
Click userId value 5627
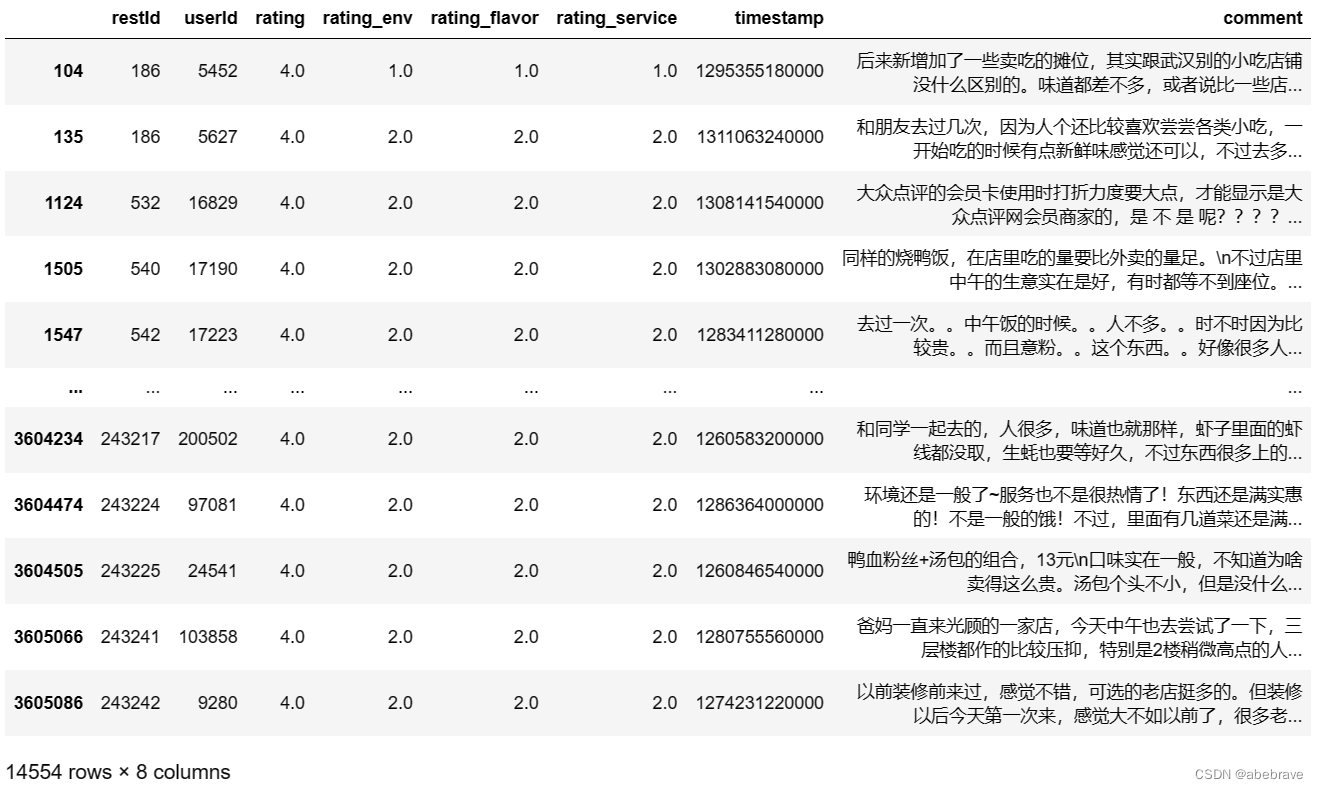click(218, 137)
